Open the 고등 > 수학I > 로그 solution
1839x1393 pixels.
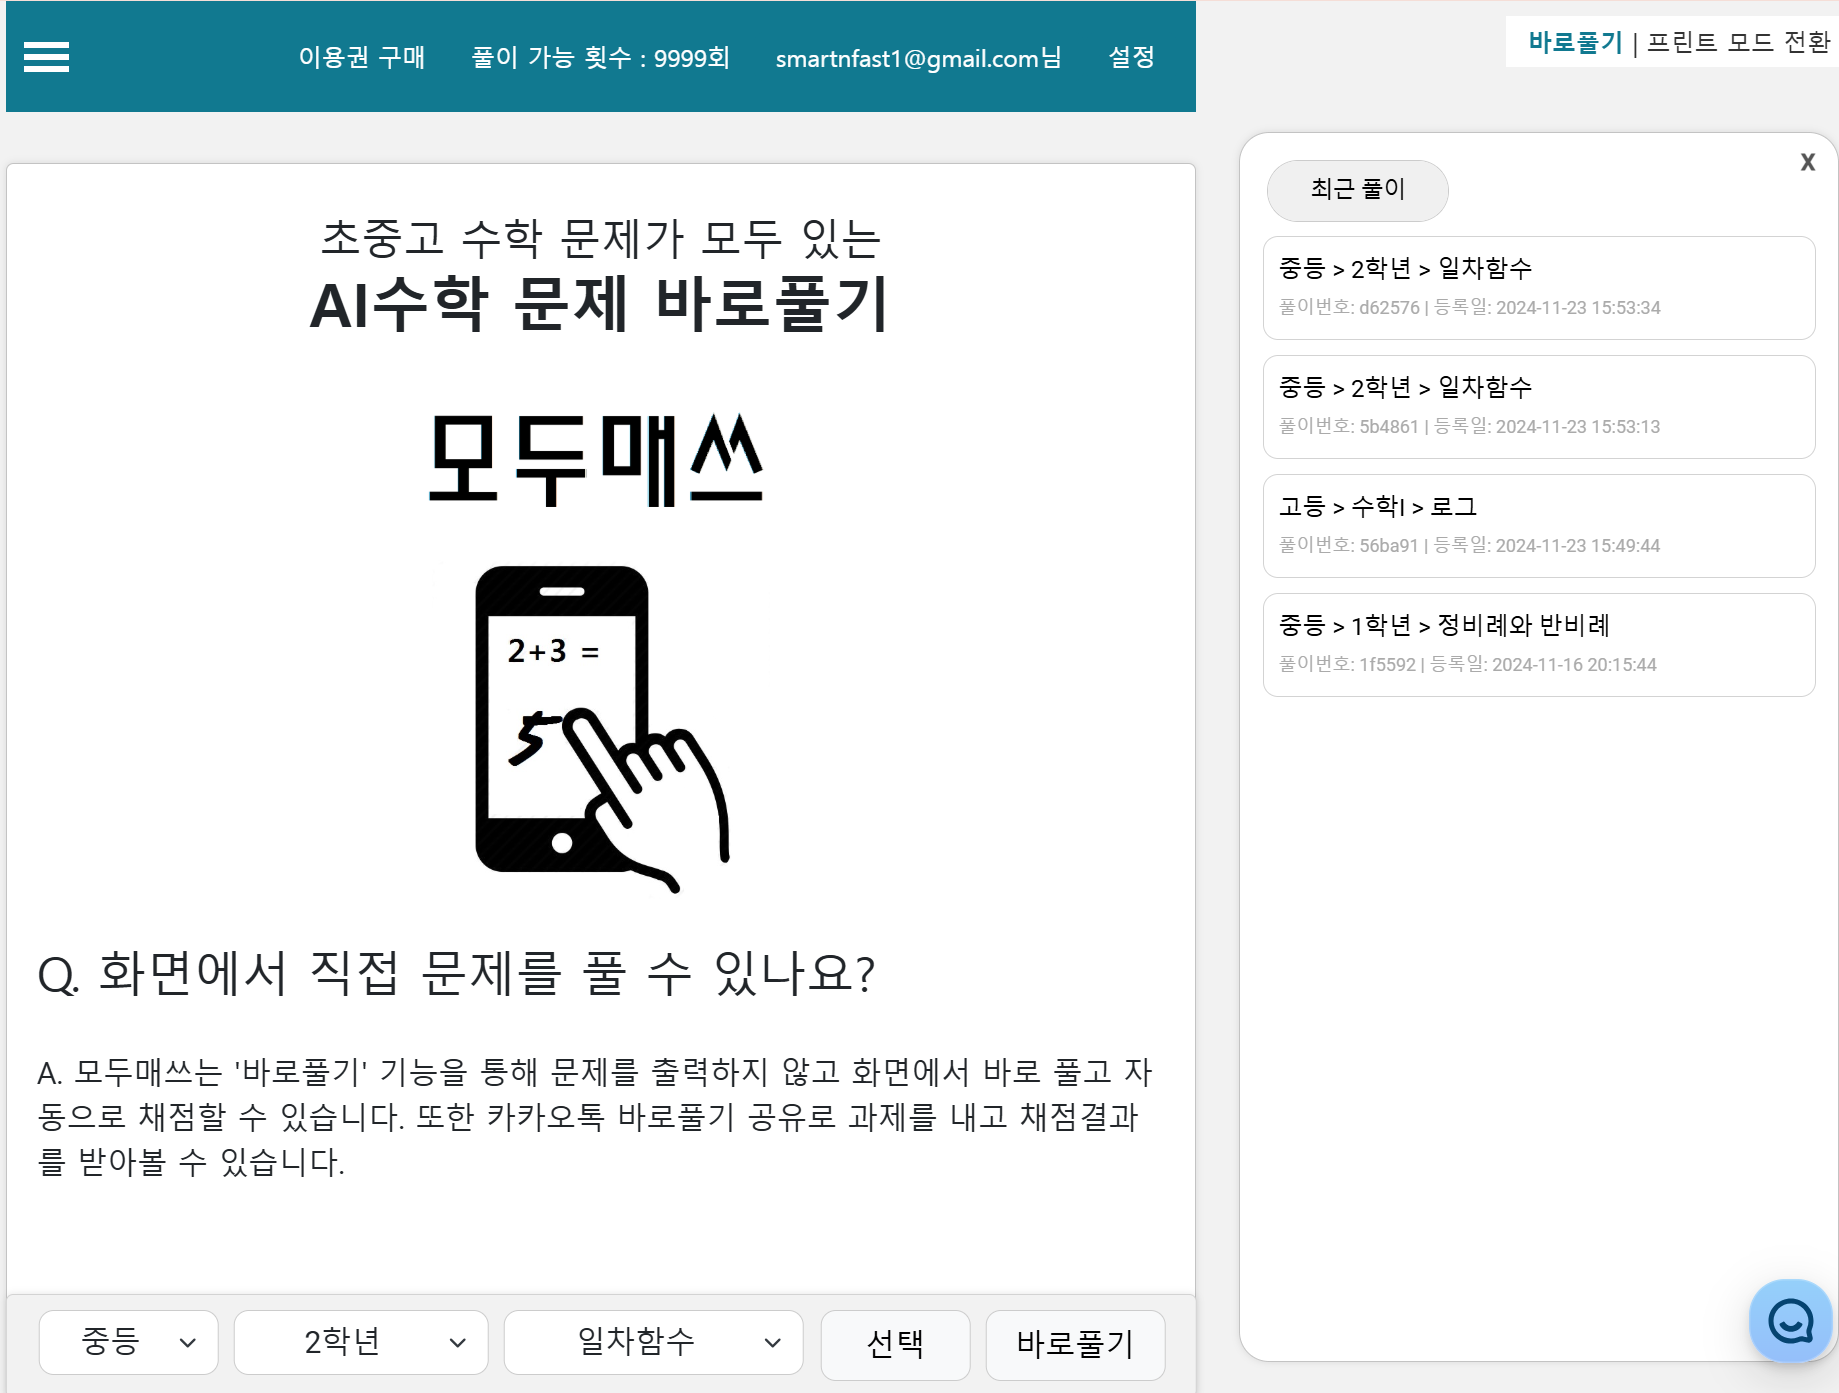click(1539, 526)
